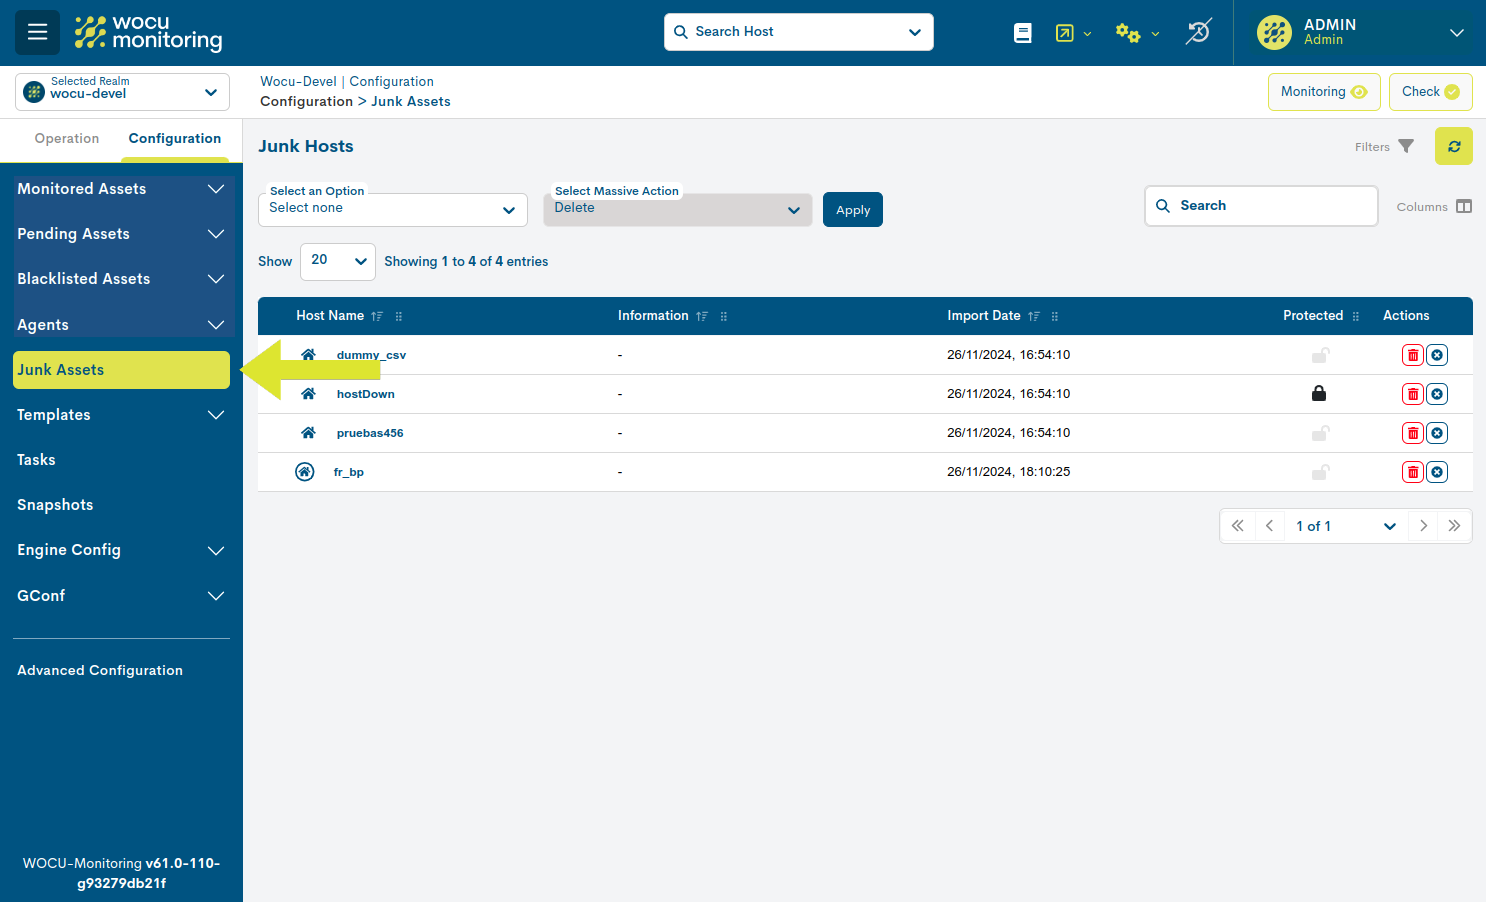Click the refresh table button
Viewport: 1486px width, 902px height.
[1454, 146]
